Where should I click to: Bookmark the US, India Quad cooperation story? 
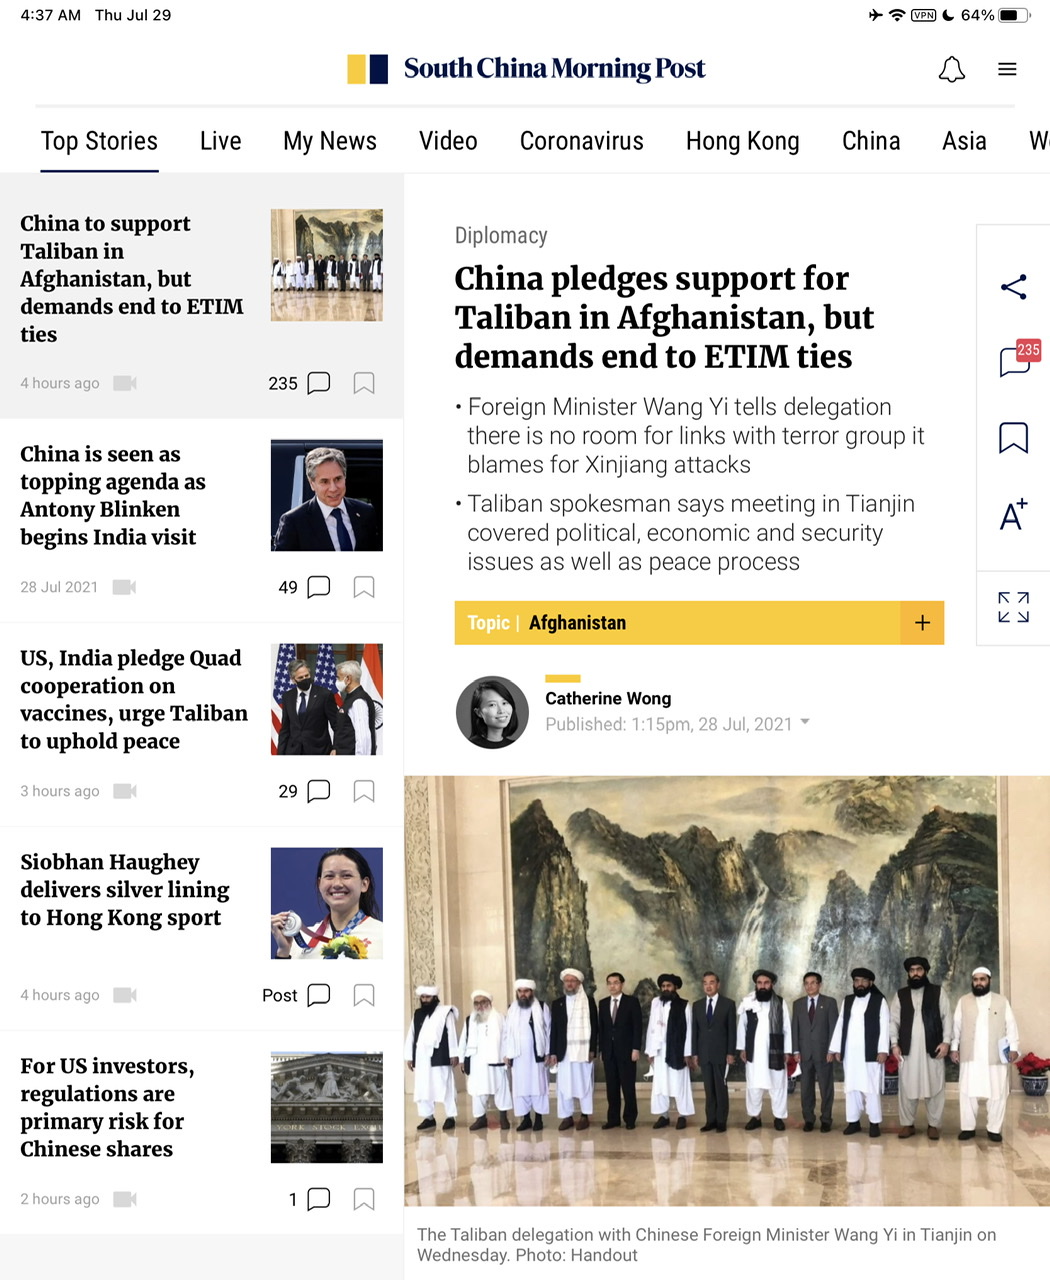coord(364,791)
